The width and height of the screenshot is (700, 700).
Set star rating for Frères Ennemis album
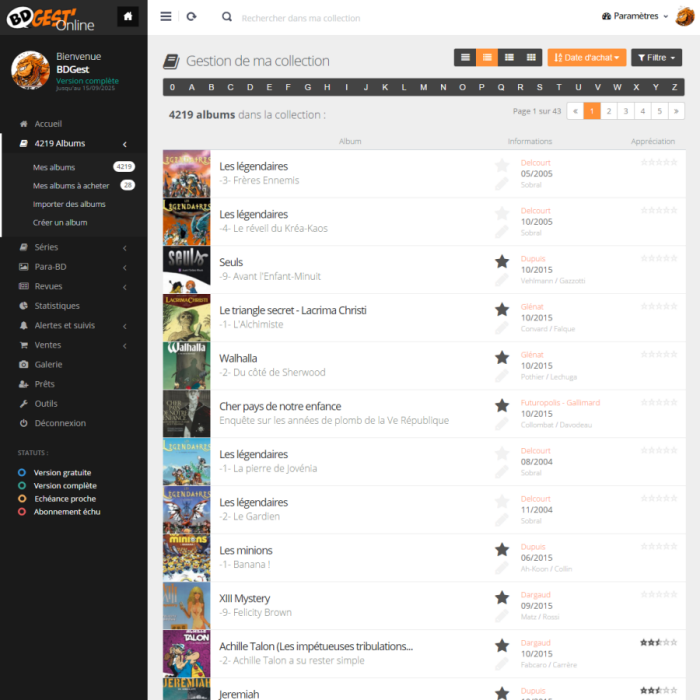tap(658, 162)
